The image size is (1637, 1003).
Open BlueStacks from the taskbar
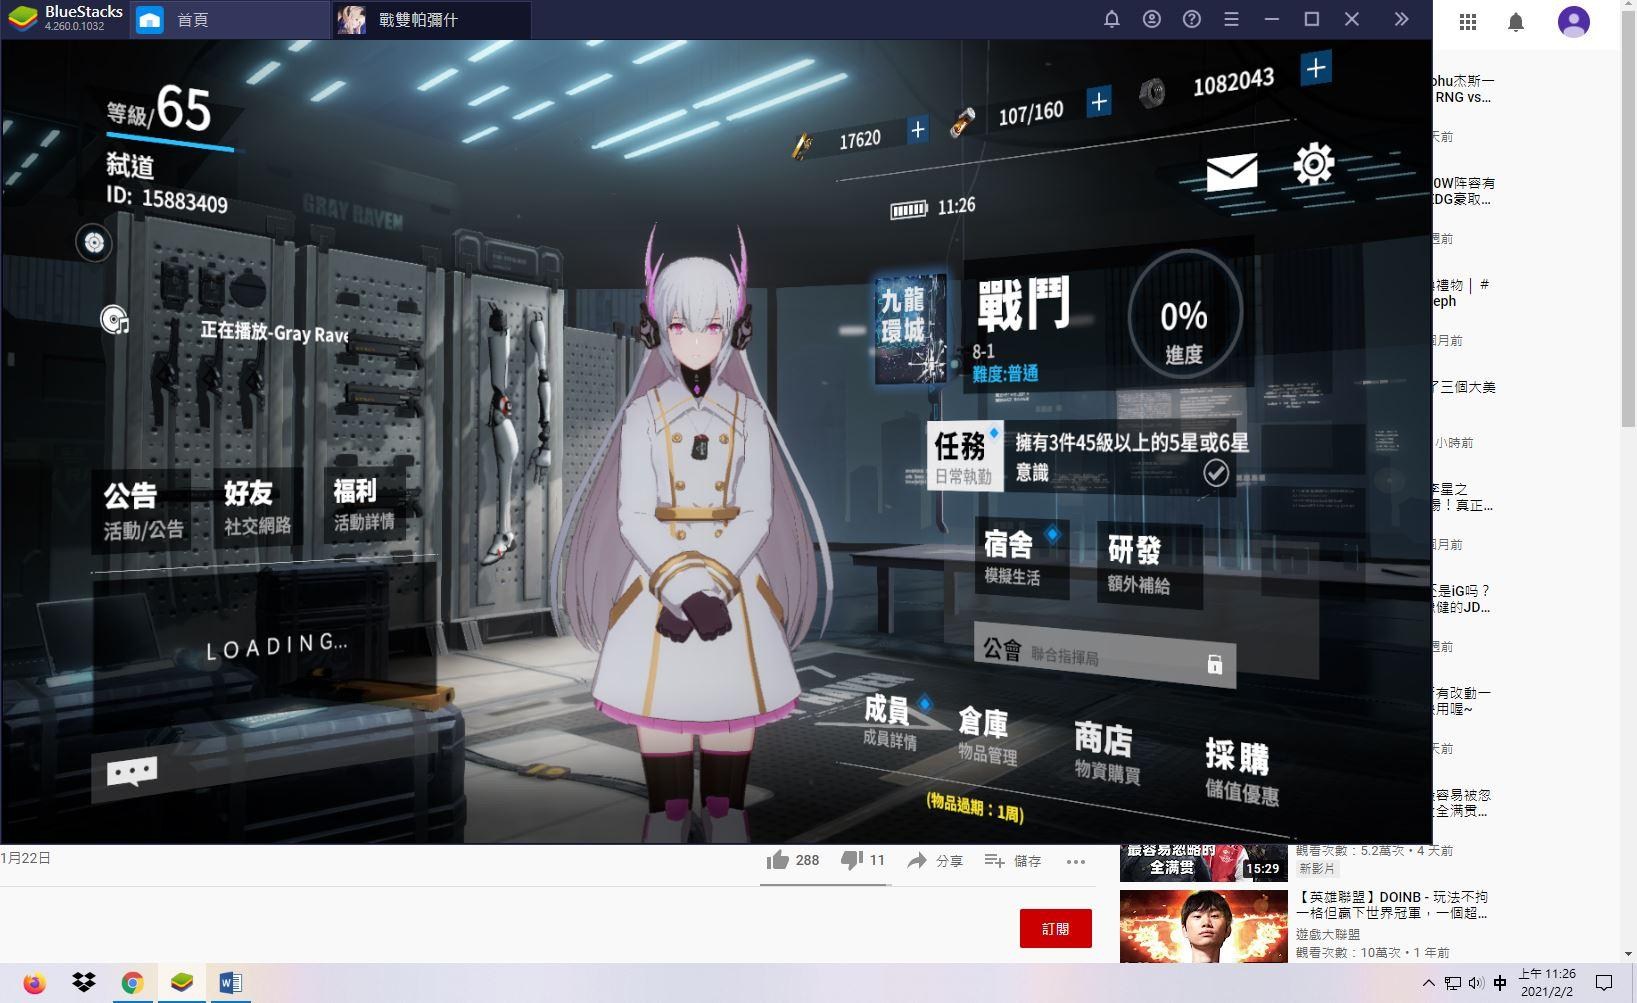click(181, 983)
